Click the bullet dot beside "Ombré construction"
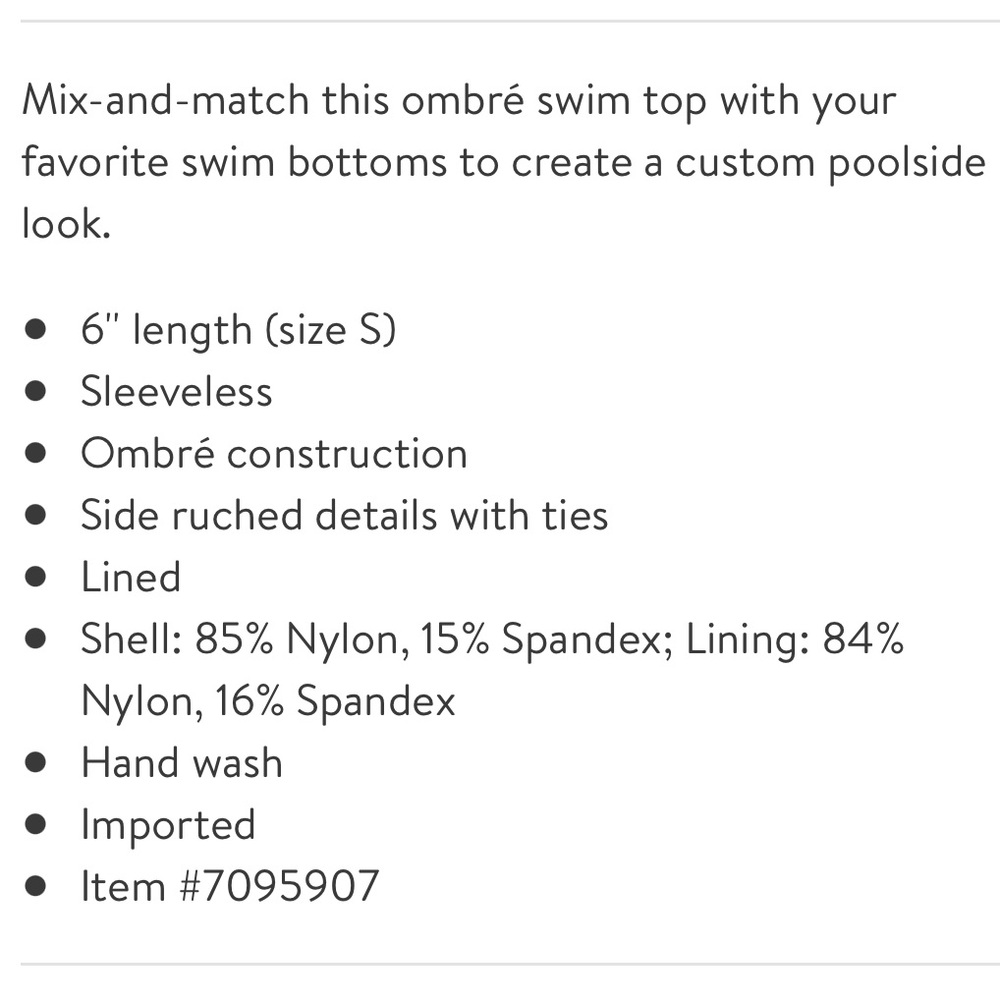 pyautogui.click(x=37, y=454)
